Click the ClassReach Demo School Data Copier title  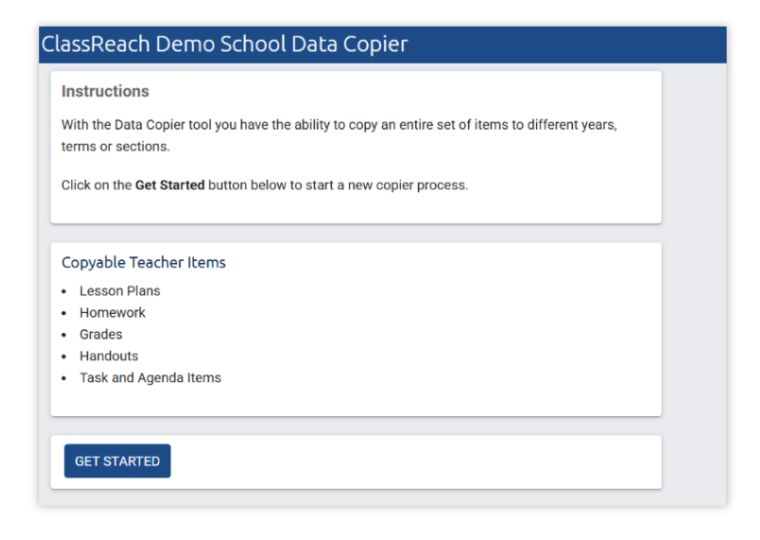(224, 45)
